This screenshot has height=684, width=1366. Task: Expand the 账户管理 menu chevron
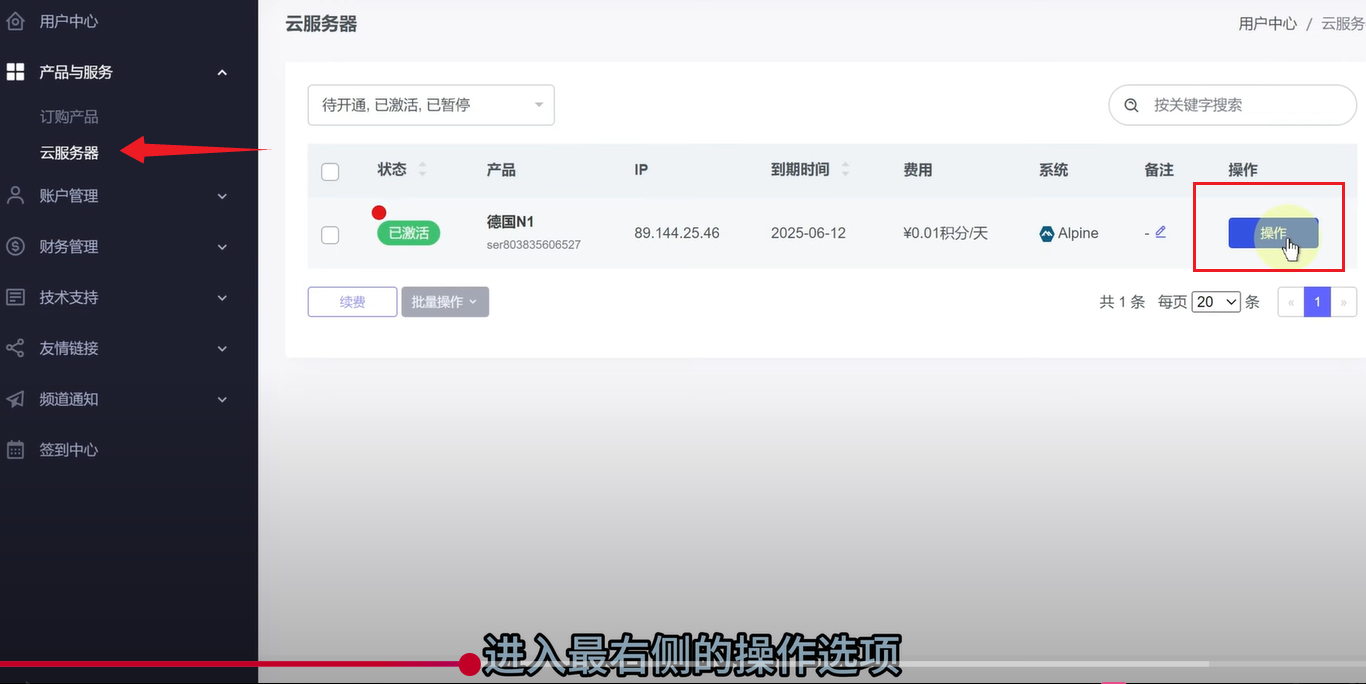222,196
